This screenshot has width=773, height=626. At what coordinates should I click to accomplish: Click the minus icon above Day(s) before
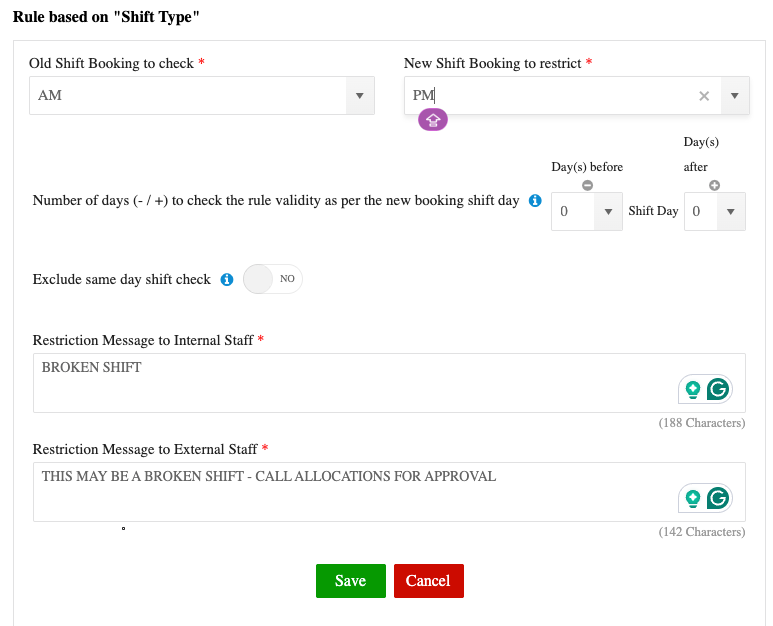[587, 185]
